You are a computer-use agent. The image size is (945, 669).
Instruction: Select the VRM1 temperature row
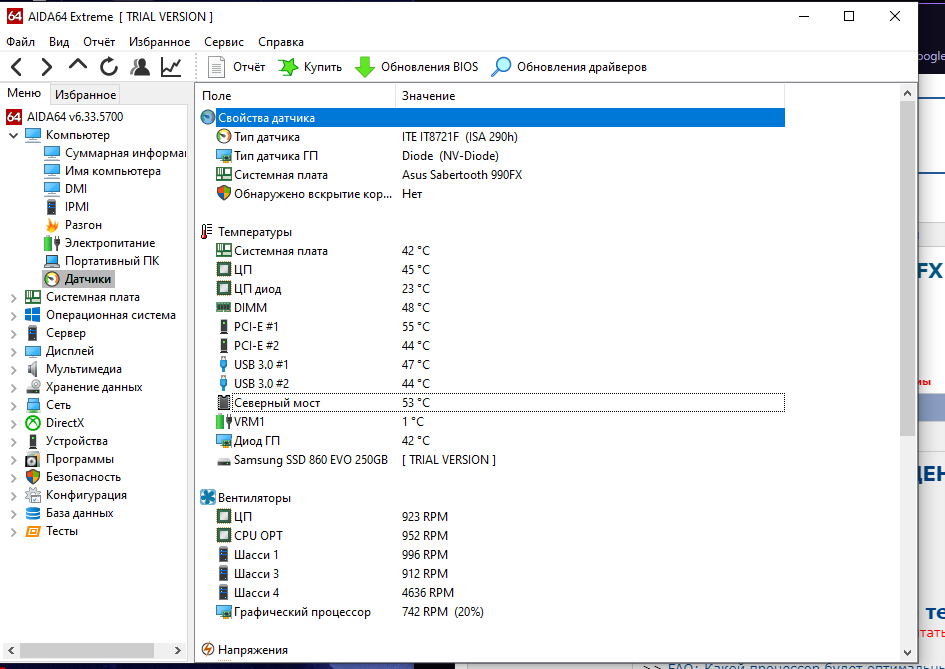500,422
